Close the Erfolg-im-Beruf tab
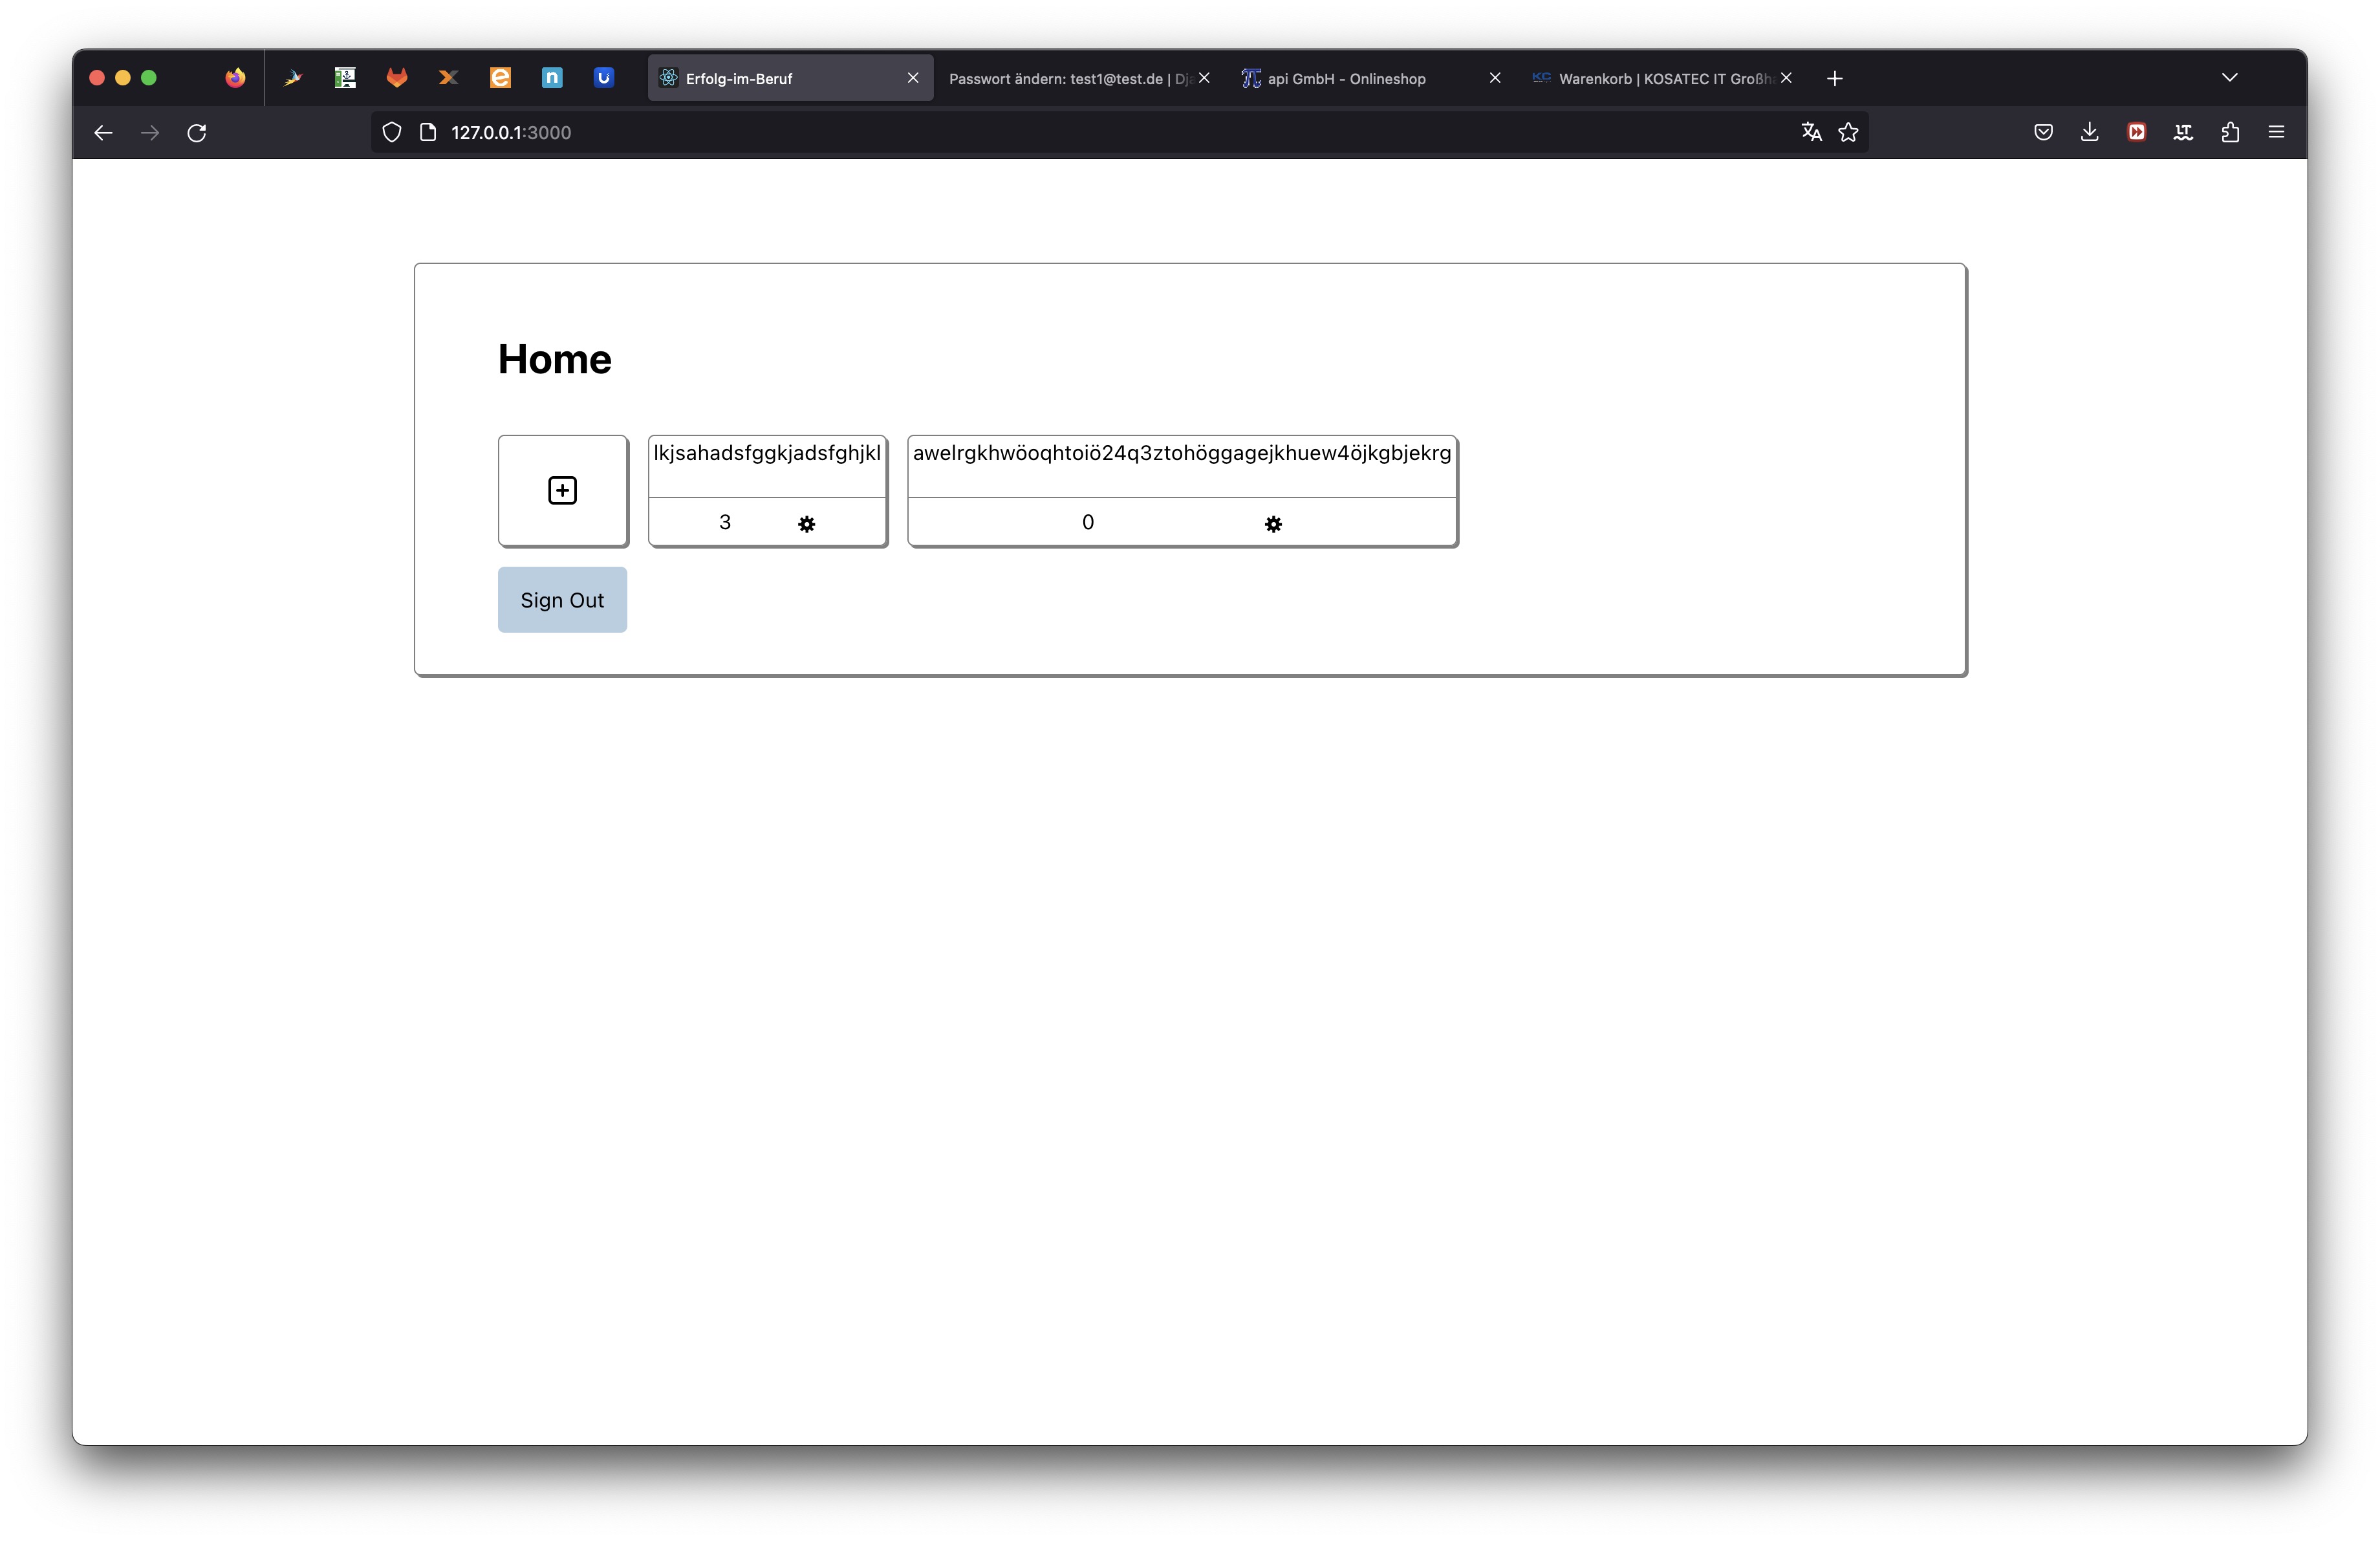Screen dimensions: 2380x1541 pyautogui.click(x=912, y=78)
